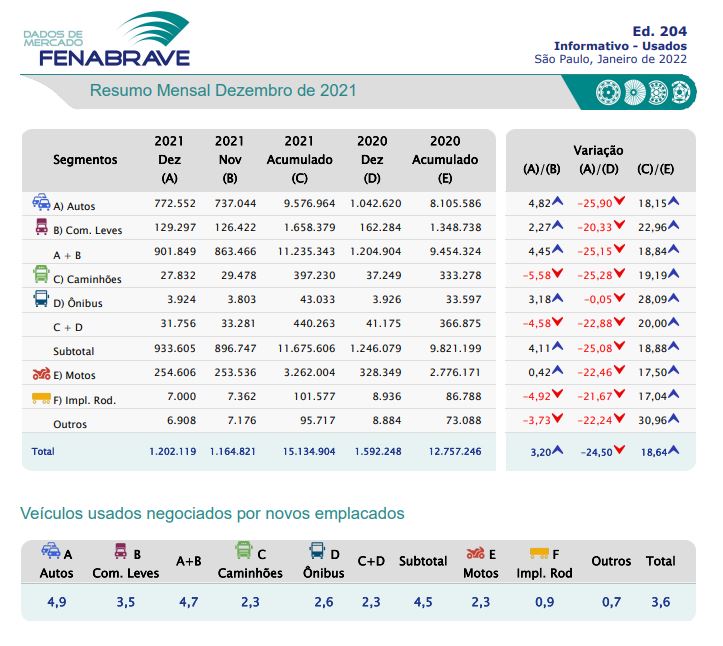The width and height of the screenshot is (723, 646).
Task: Click the red motorcycle icon beside 'E) Motos'
Action: tap(41, 373)
